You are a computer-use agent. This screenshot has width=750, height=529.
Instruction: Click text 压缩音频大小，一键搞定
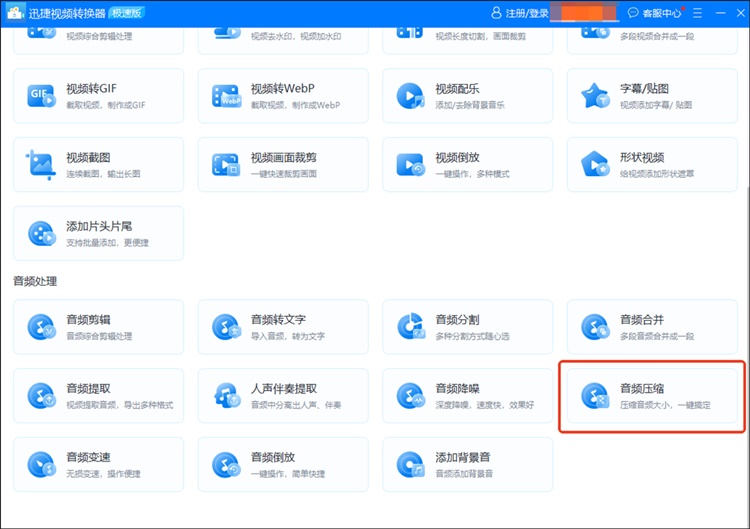(665, 405)
